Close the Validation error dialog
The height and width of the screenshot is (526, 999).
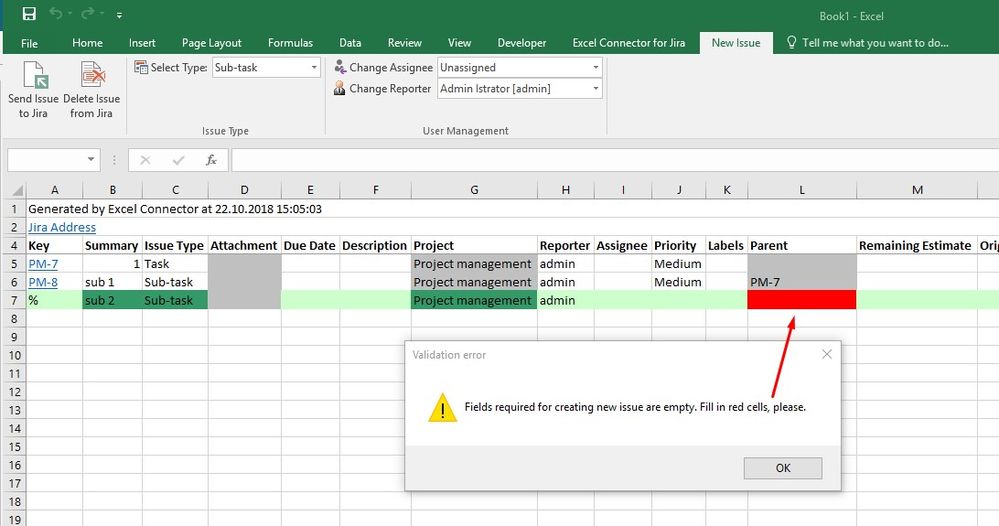point(827,354)
